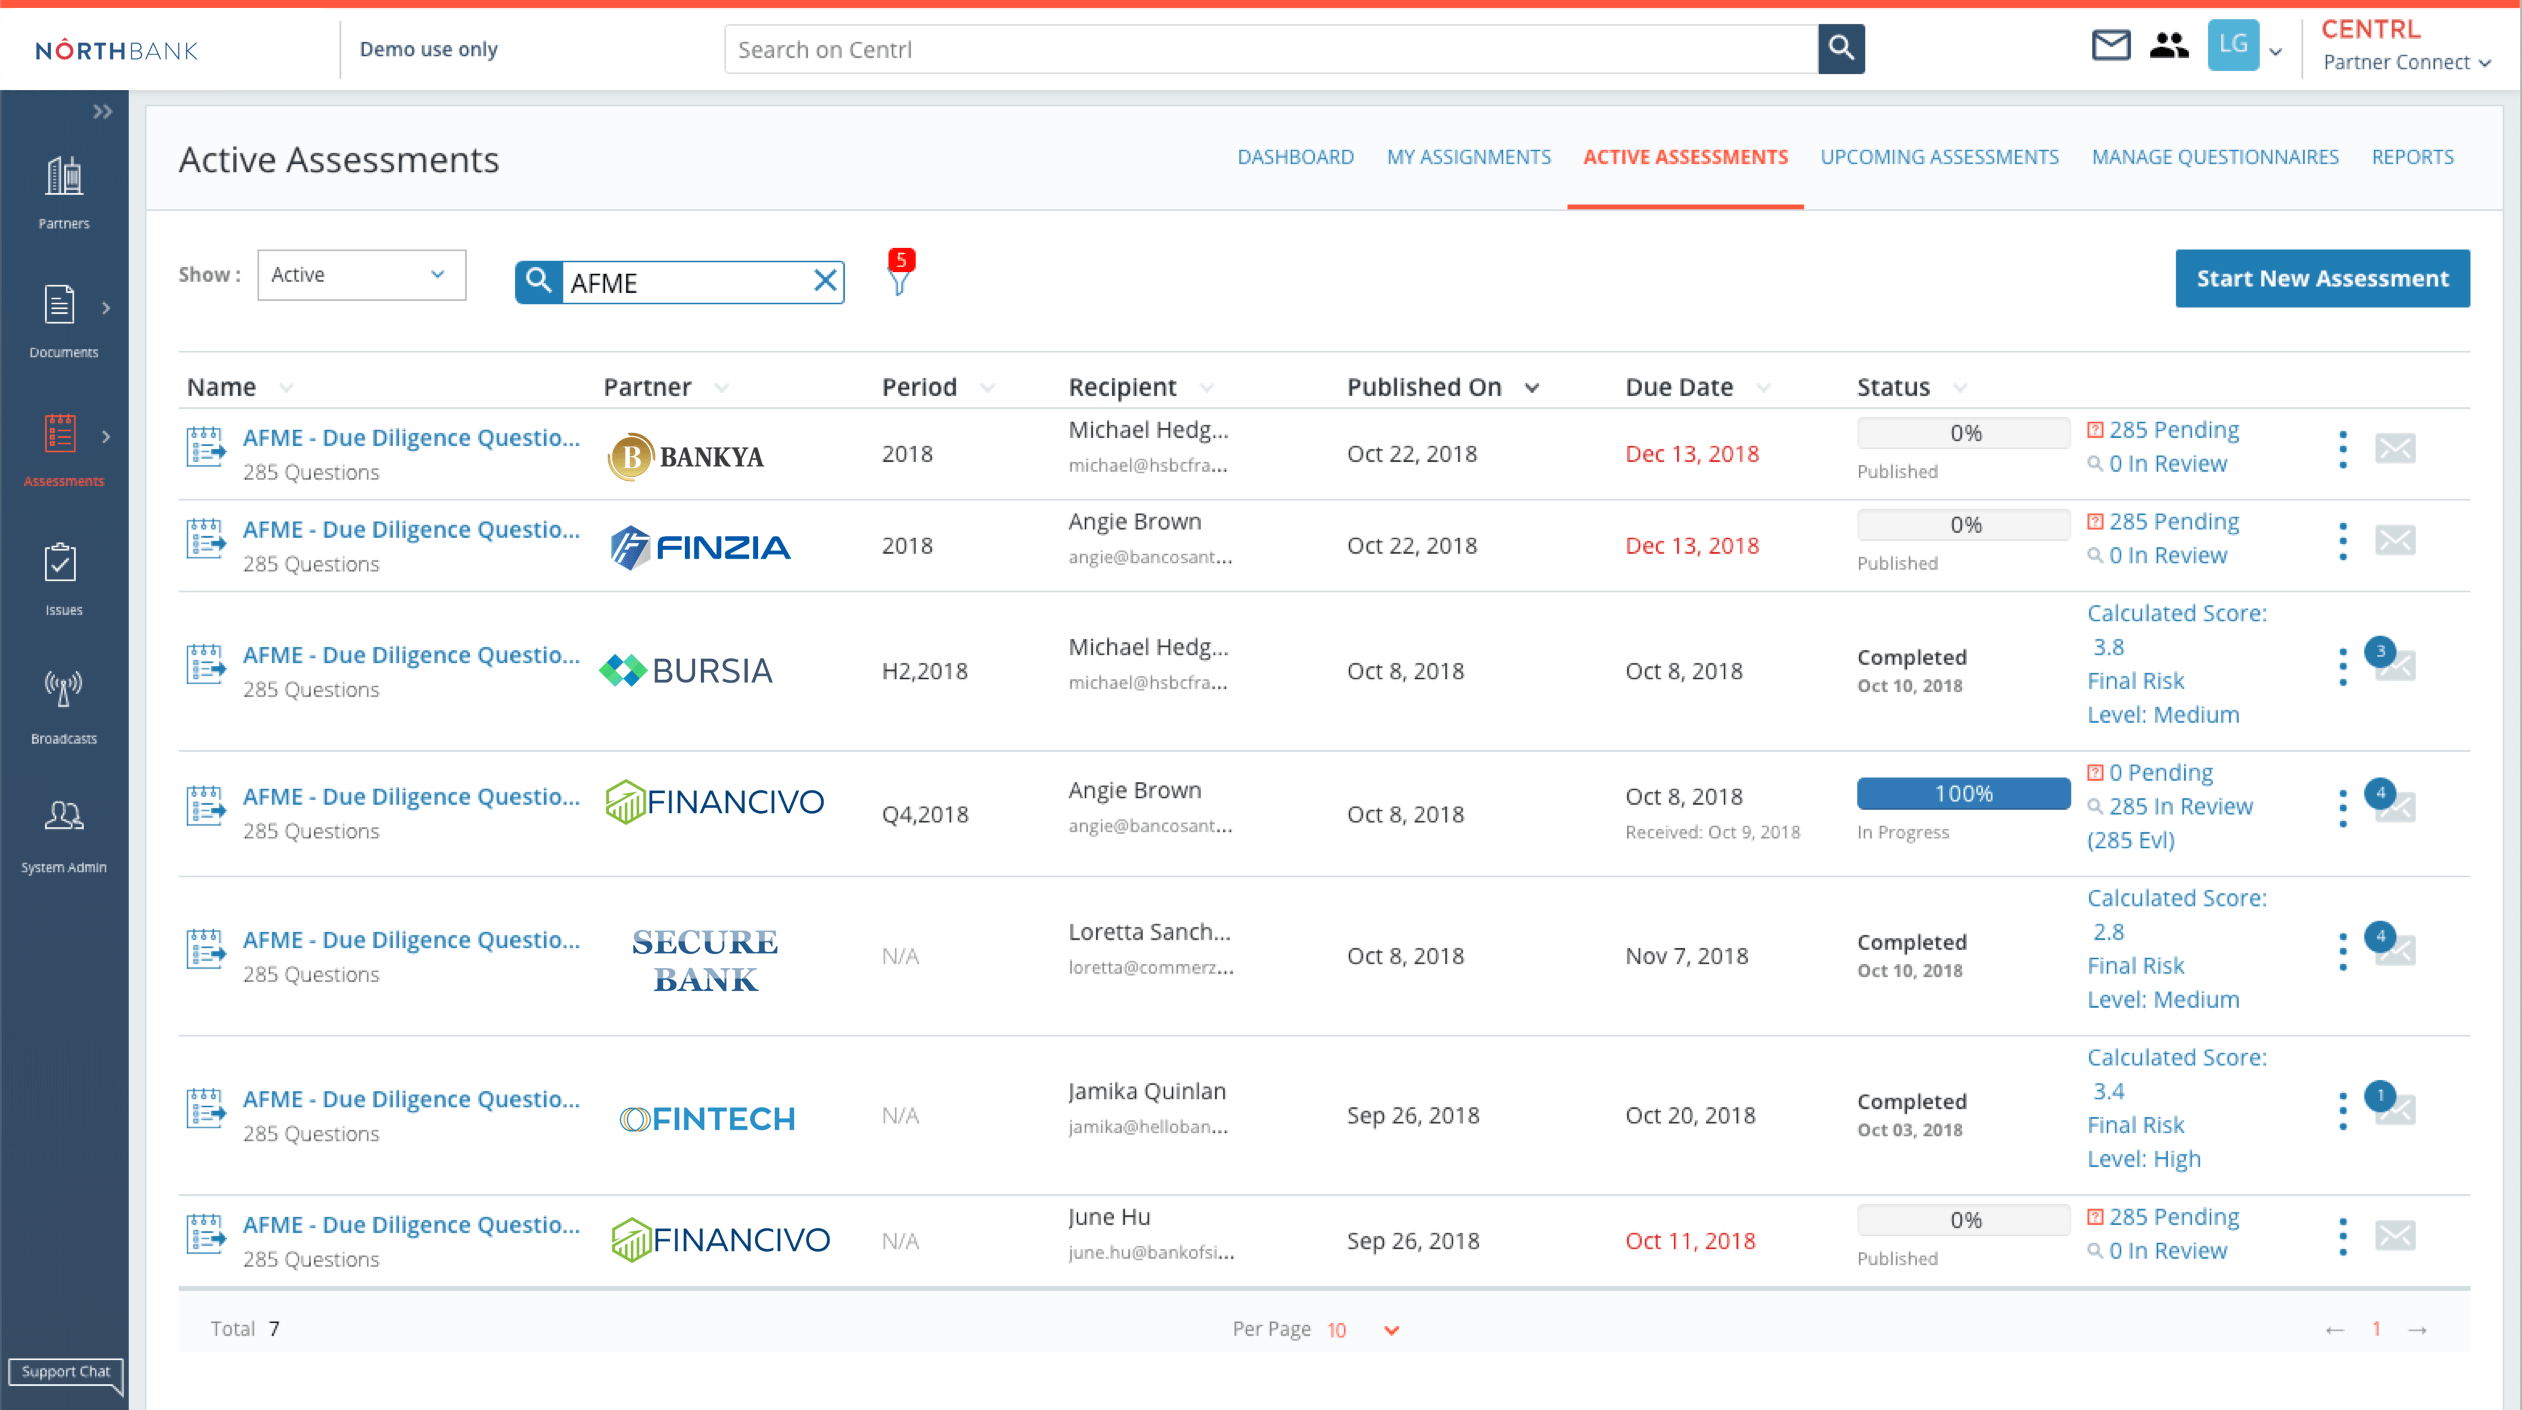Click the 285 In Review link for Financivo Q4
The image size is (2522, 1410).
(x=2180, y=806)
